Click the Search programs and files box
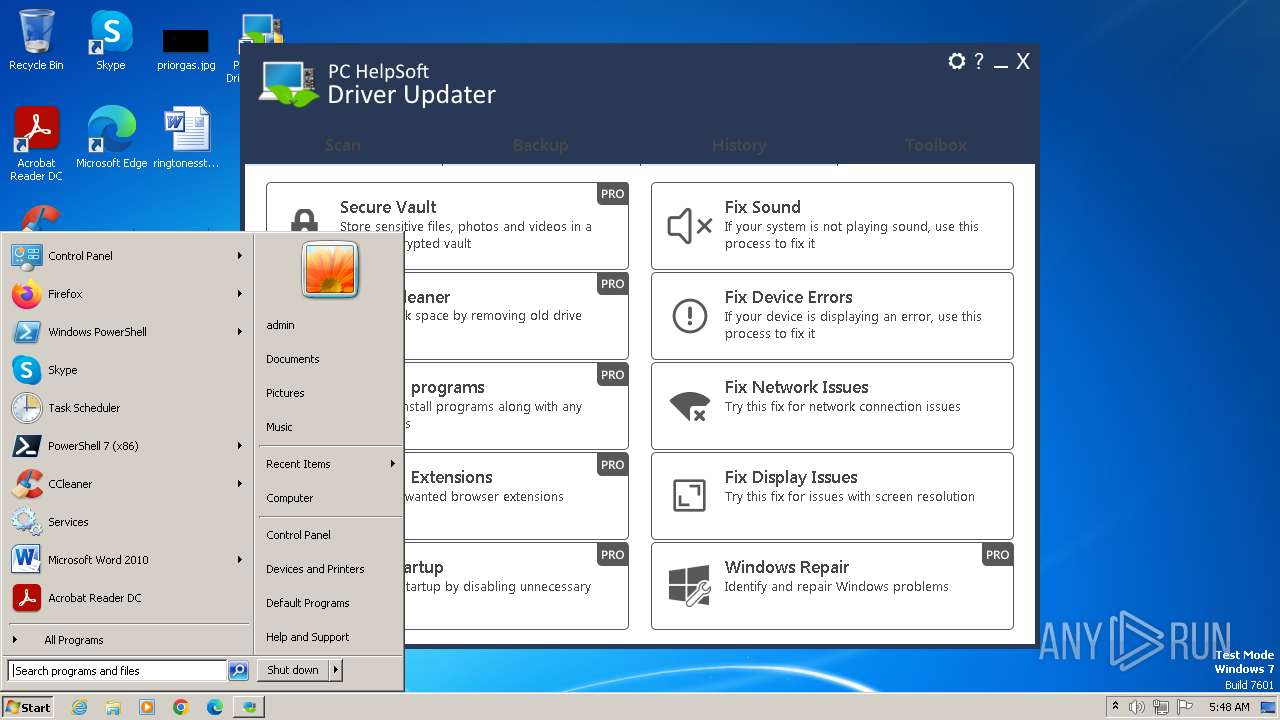1280x720 pixels. pyautogui.click(x=118, y=671)
